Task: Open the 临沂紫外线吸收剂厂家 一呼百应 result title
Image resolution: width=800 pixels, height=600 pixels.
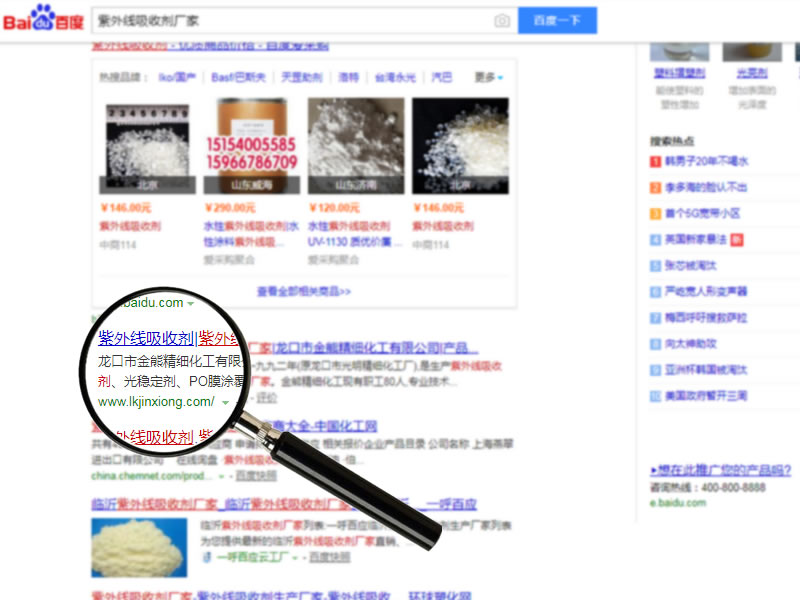Action: (x=284, y=504)
